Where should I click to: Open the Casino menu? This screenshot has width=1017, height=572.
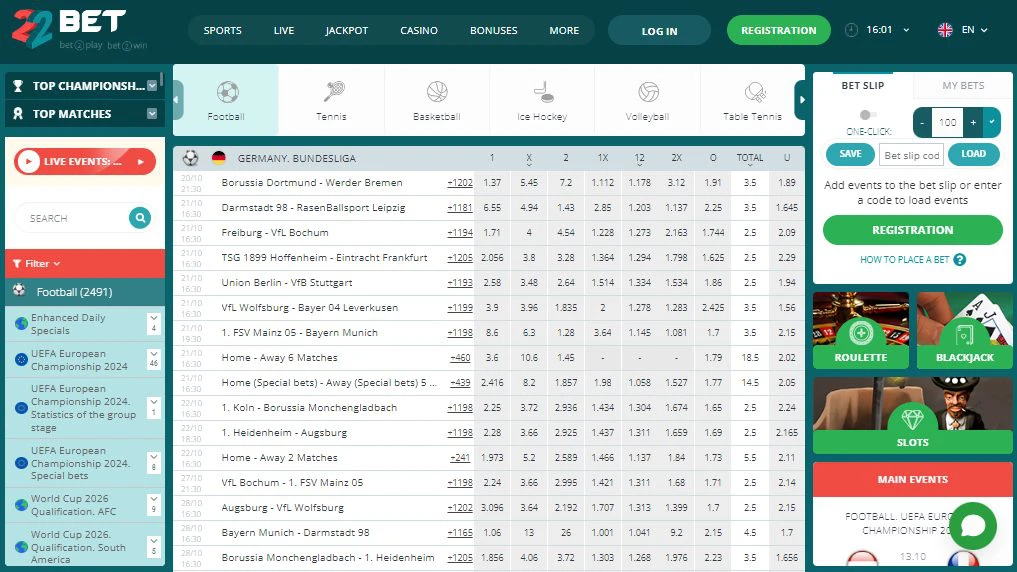click(x=419, y=30)
